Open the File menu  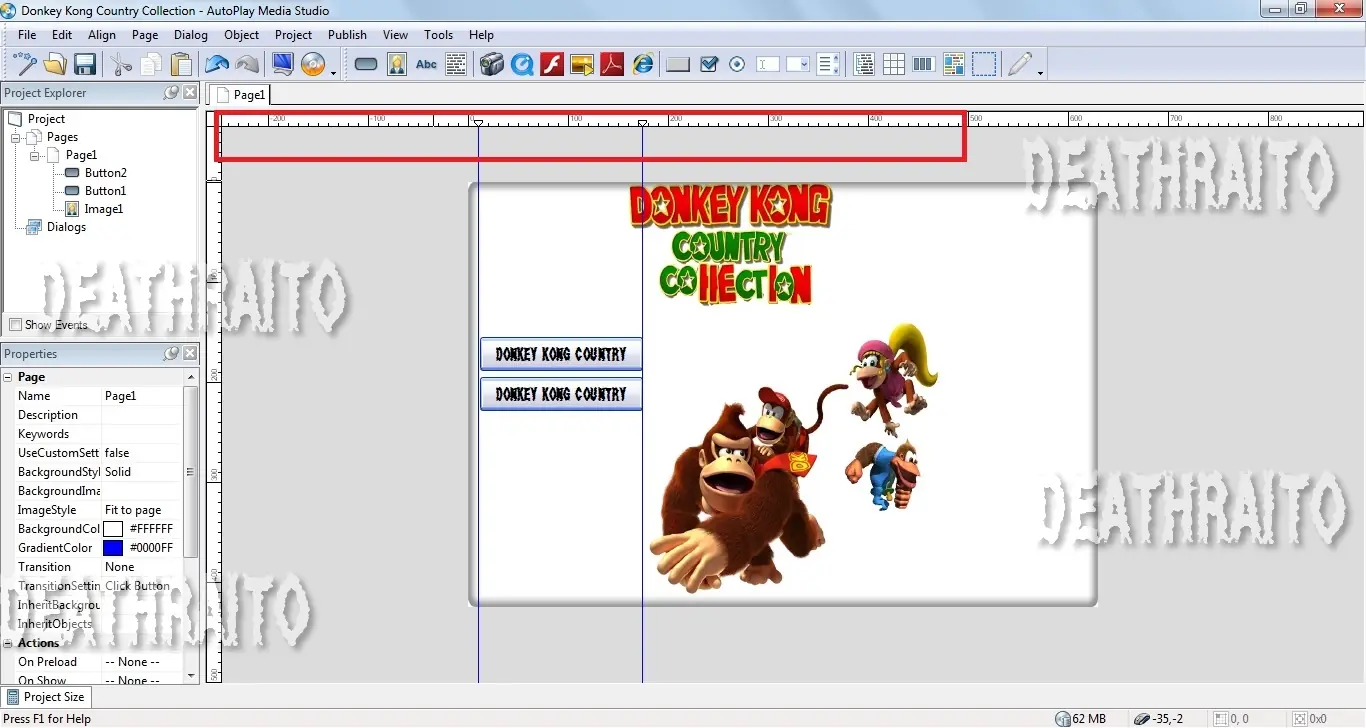tap(27, 34)
